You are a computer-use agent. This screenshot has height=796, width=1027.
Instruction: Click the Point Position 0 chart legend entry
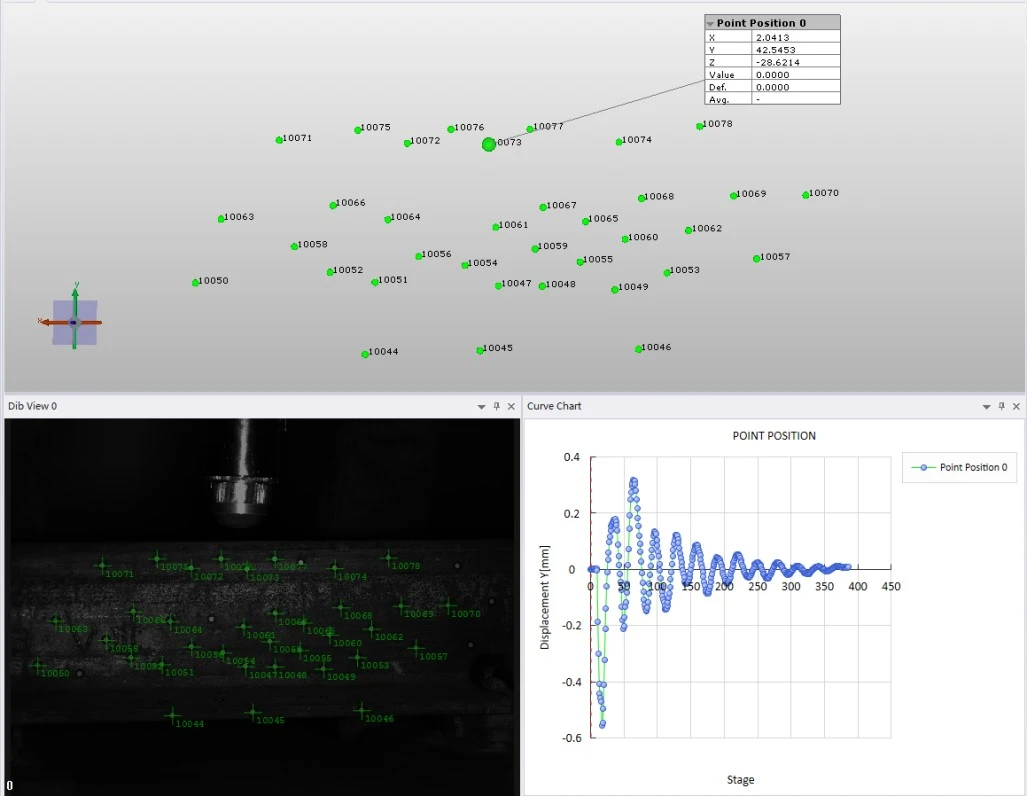pyautogui.click(x=960, y=467)
